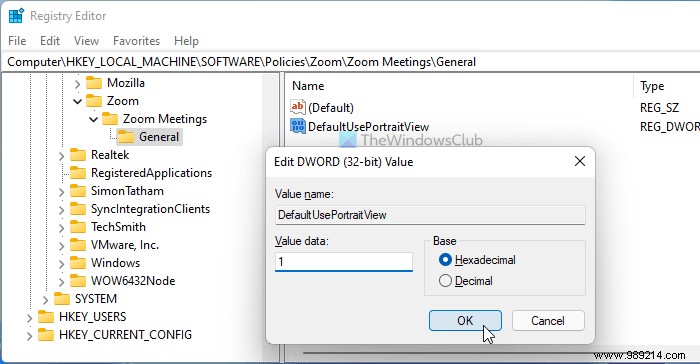Click the TechSmith folder icon
This screenshot has width=700, height=364.
(x=78, y=227)
